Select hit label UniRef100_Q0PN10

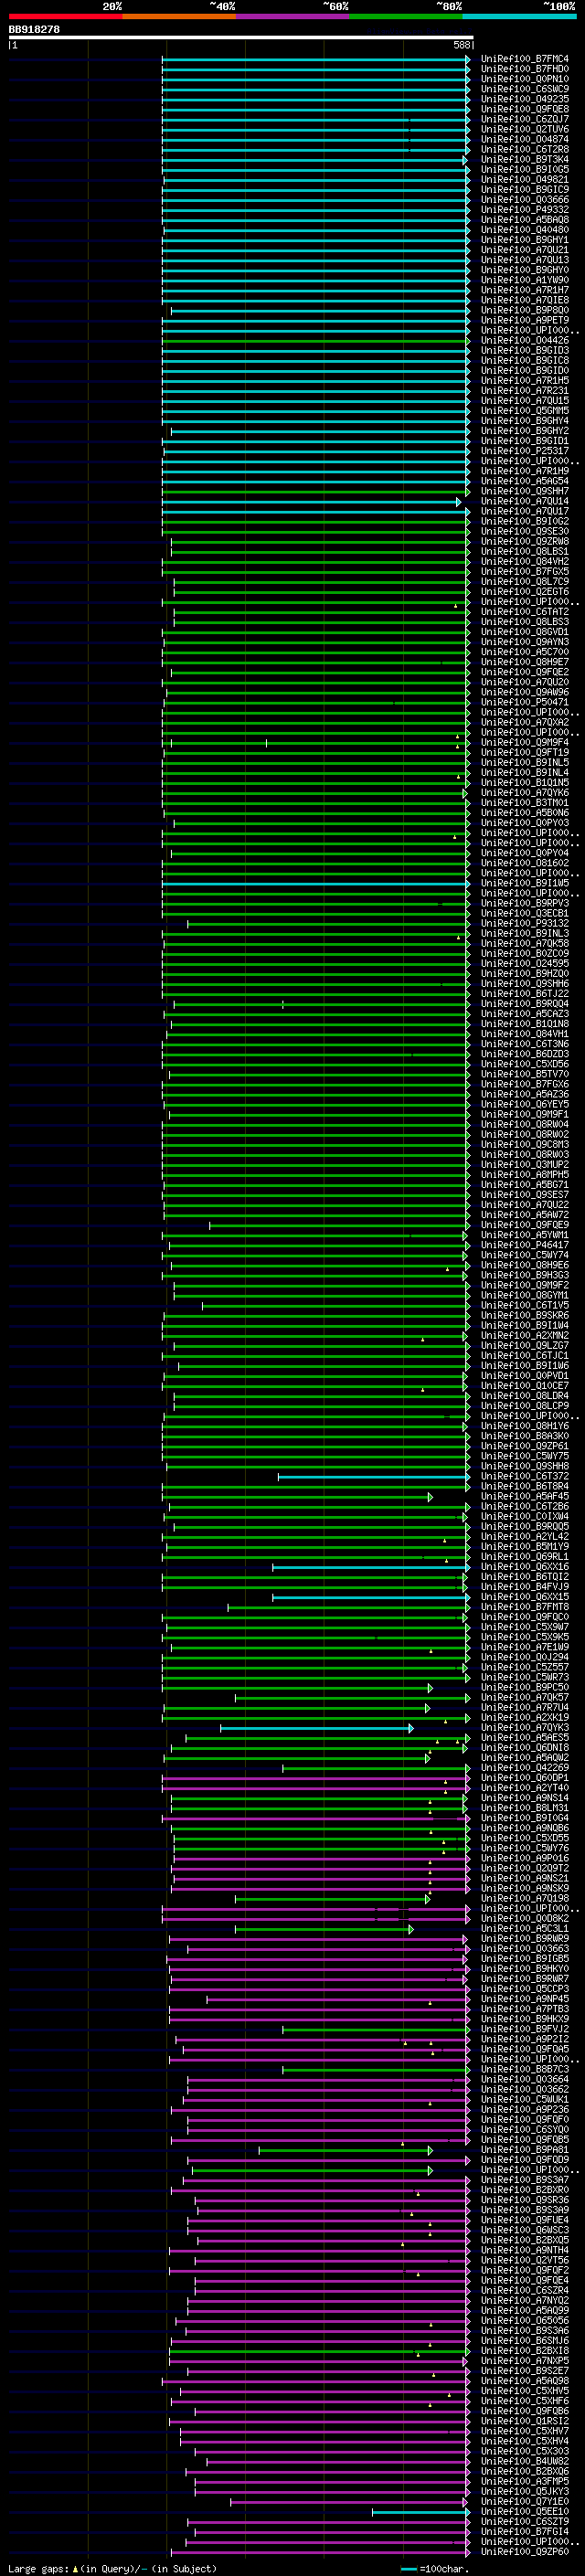tap(525, 79)
